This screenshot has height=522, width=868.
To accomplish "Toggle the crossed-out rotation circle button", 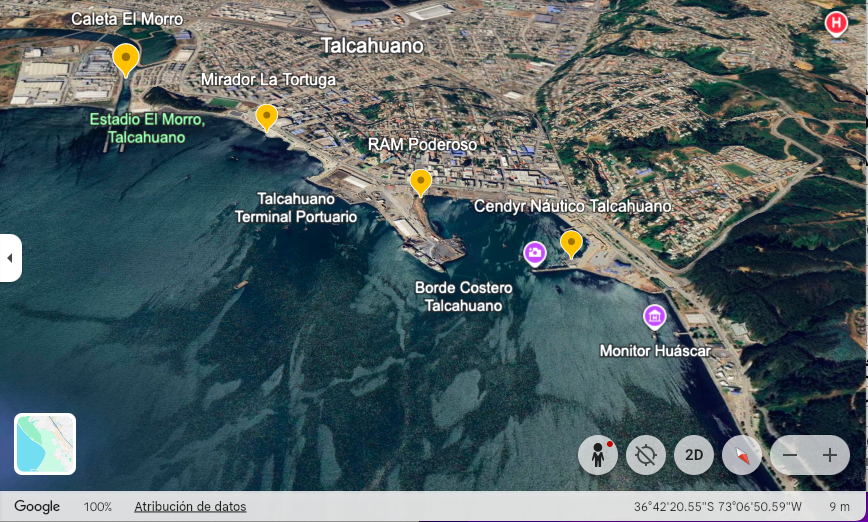I will coord(646,455).
